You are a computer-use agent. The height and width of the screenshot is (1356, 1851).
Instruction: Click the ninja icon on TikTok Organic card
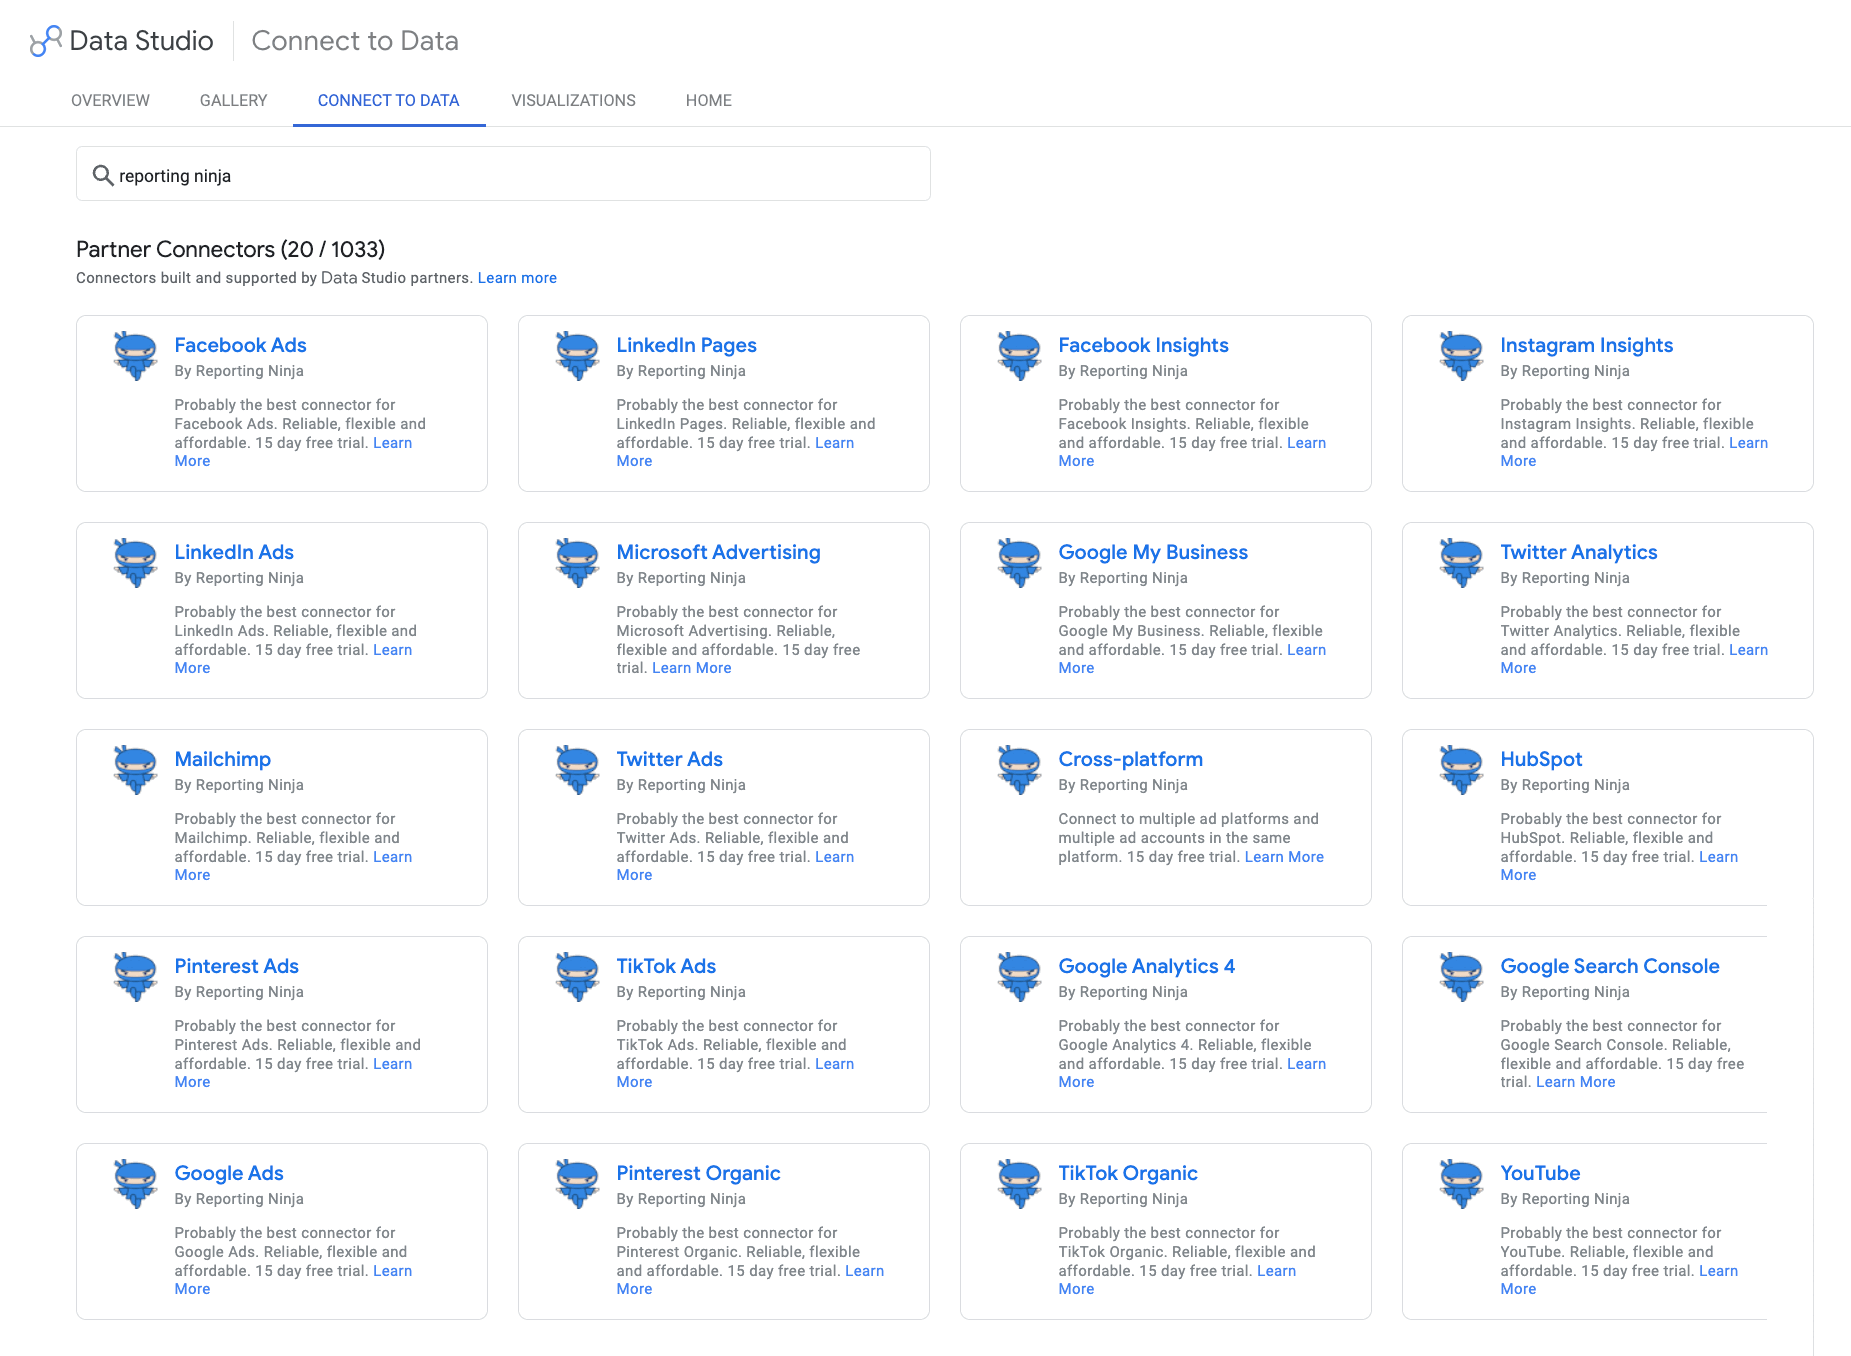point(1019,1183)
